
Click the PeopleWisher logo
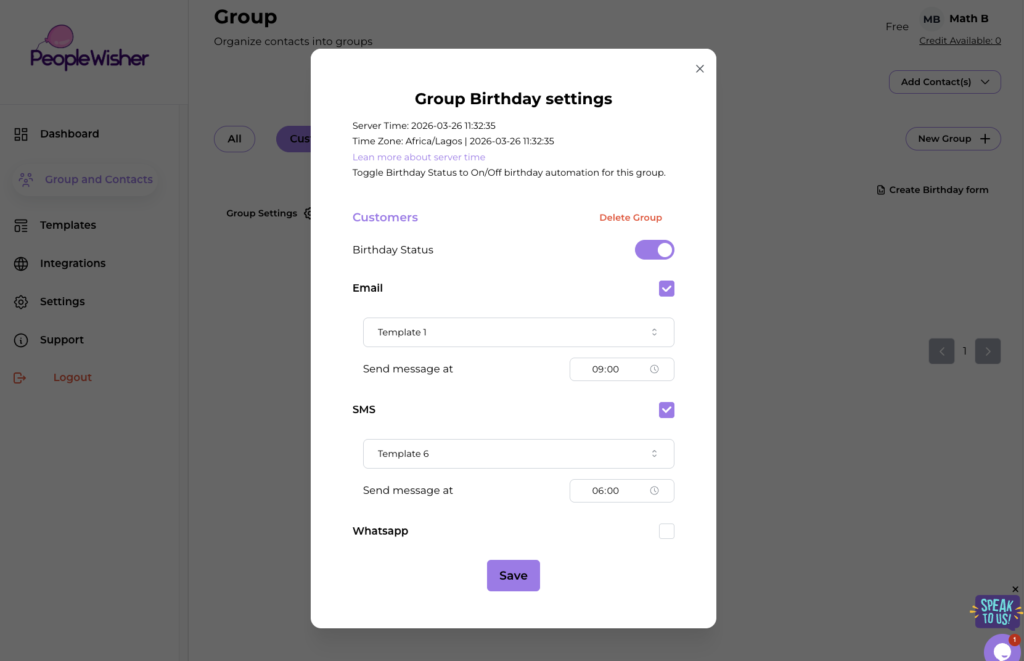tap(88, 48)
